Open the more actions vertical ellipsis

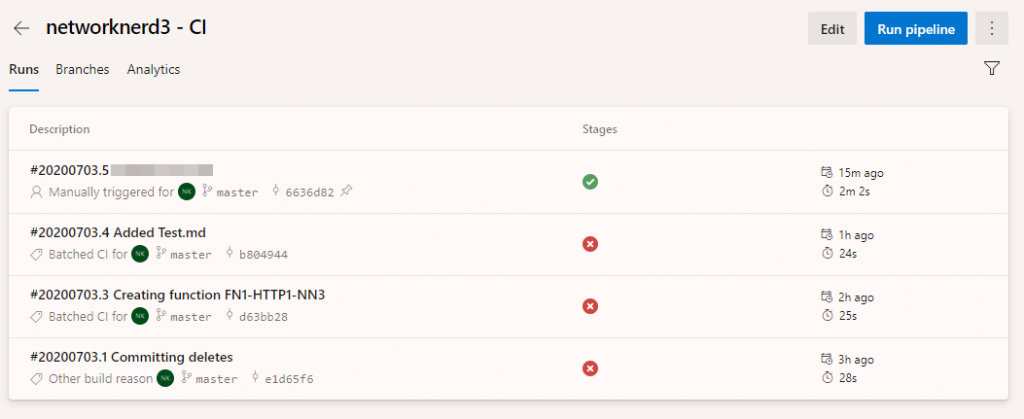tap(991, 28)
